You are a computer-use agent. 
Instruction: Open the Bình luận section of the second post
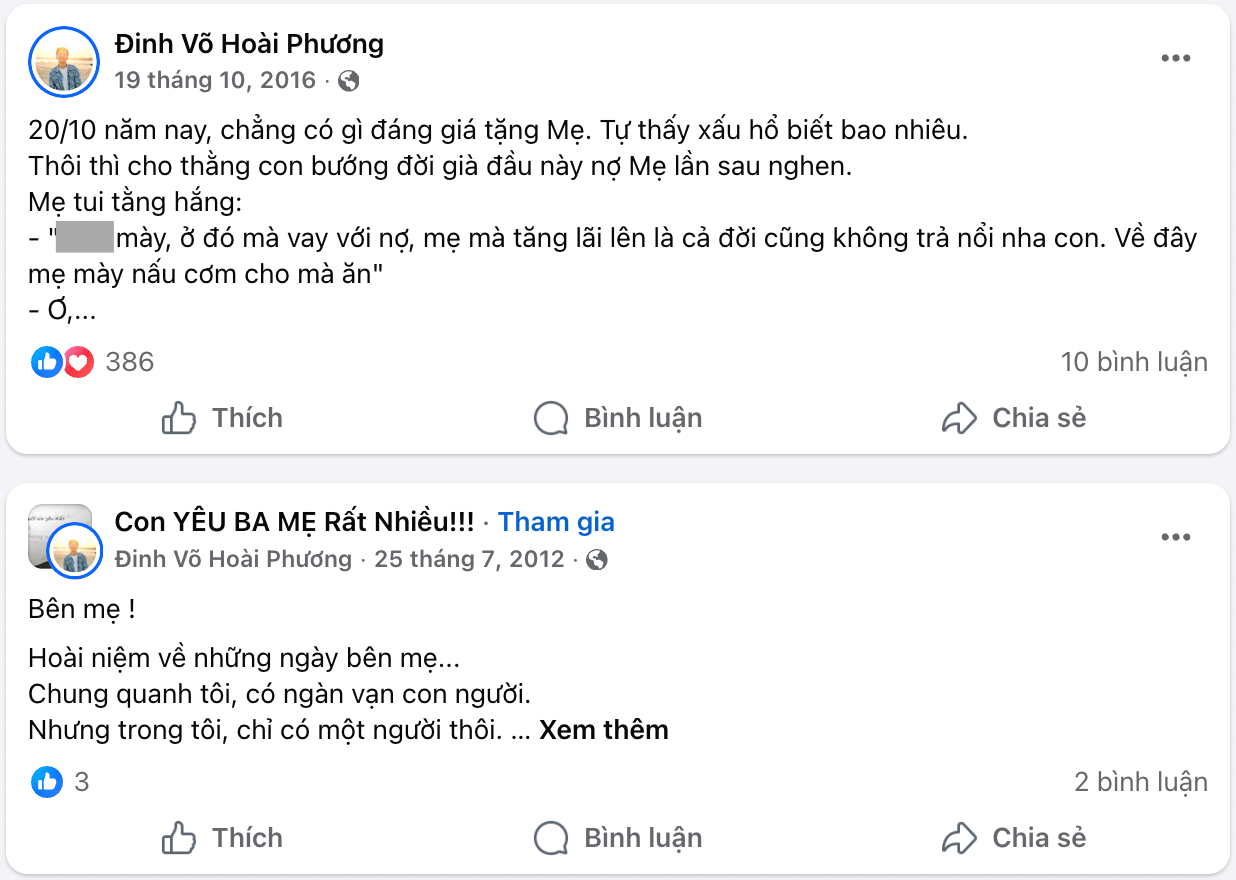(x=616, y=838)
